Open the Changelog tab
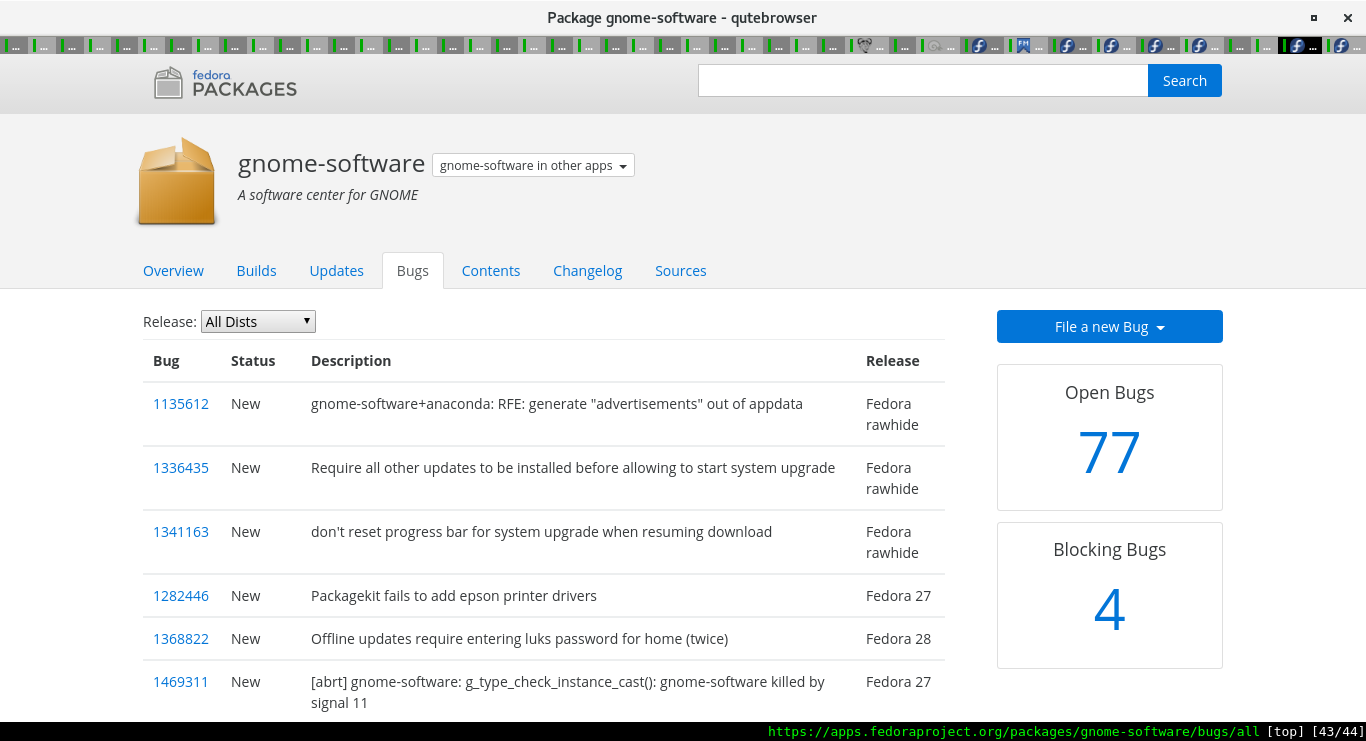Viewport: 1366px width, 741px height. [x=587, y=271]
